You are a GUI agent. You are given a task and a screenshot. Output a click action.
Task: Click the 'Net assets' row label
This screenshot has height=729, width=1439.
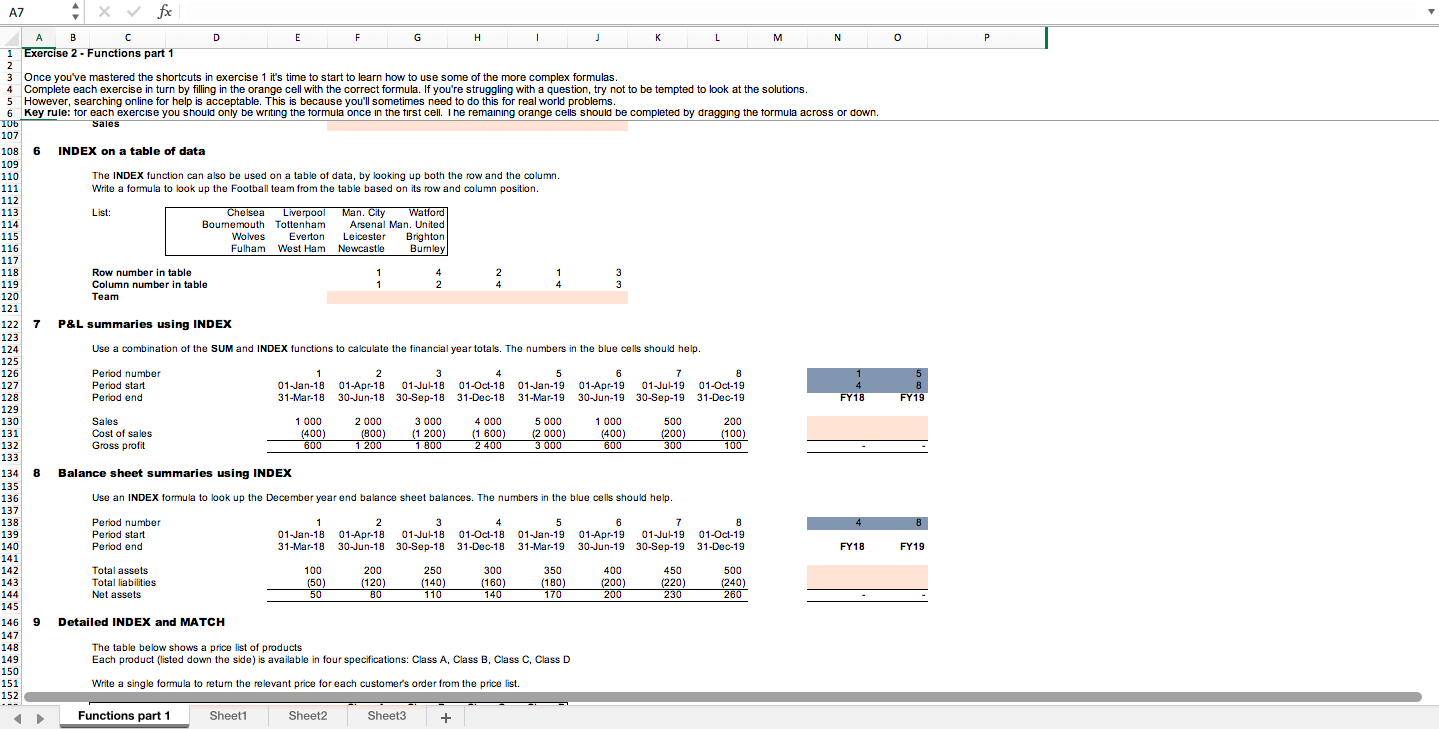coord(117,595)
